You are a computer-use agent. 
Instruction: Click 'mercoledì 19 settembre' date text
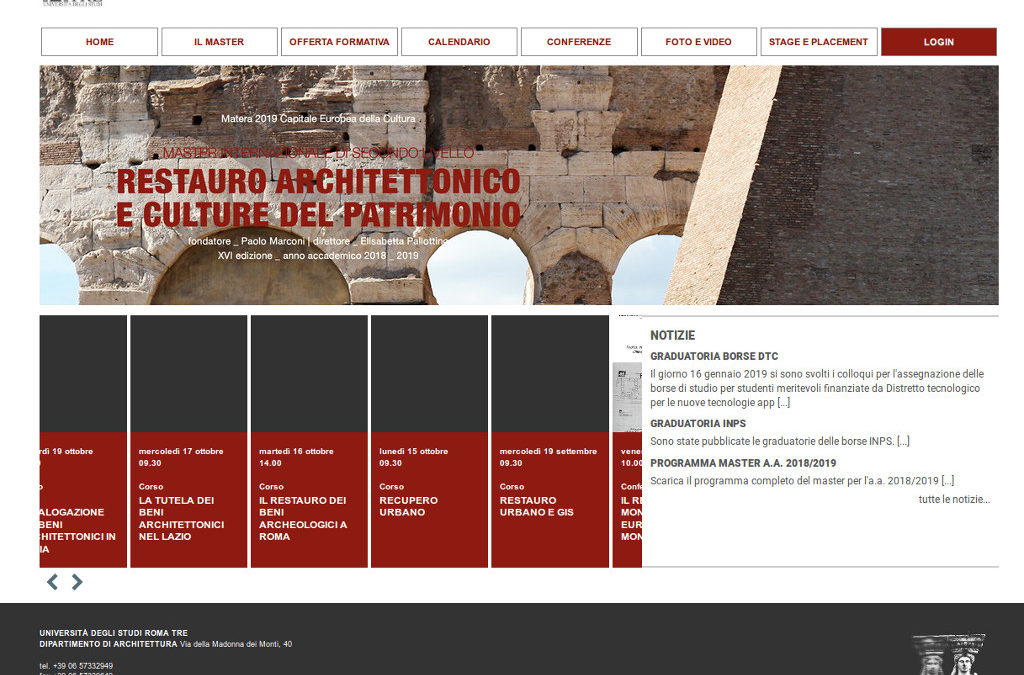[x=548, y=451]
